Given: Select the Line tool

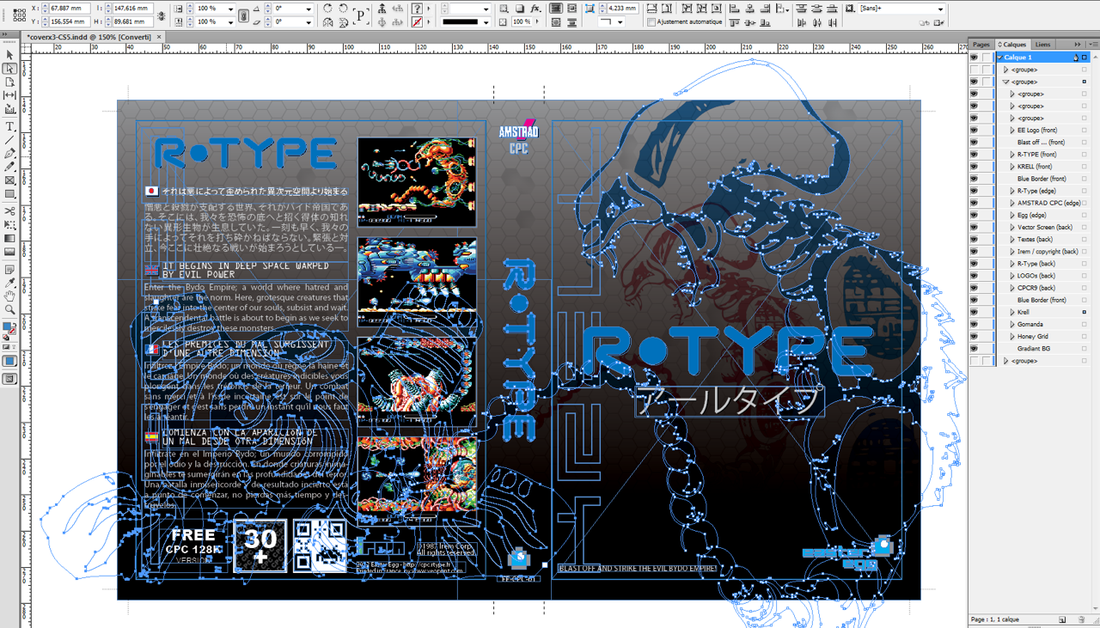Looking at the screenshot, I should click(x=10, y=140).
